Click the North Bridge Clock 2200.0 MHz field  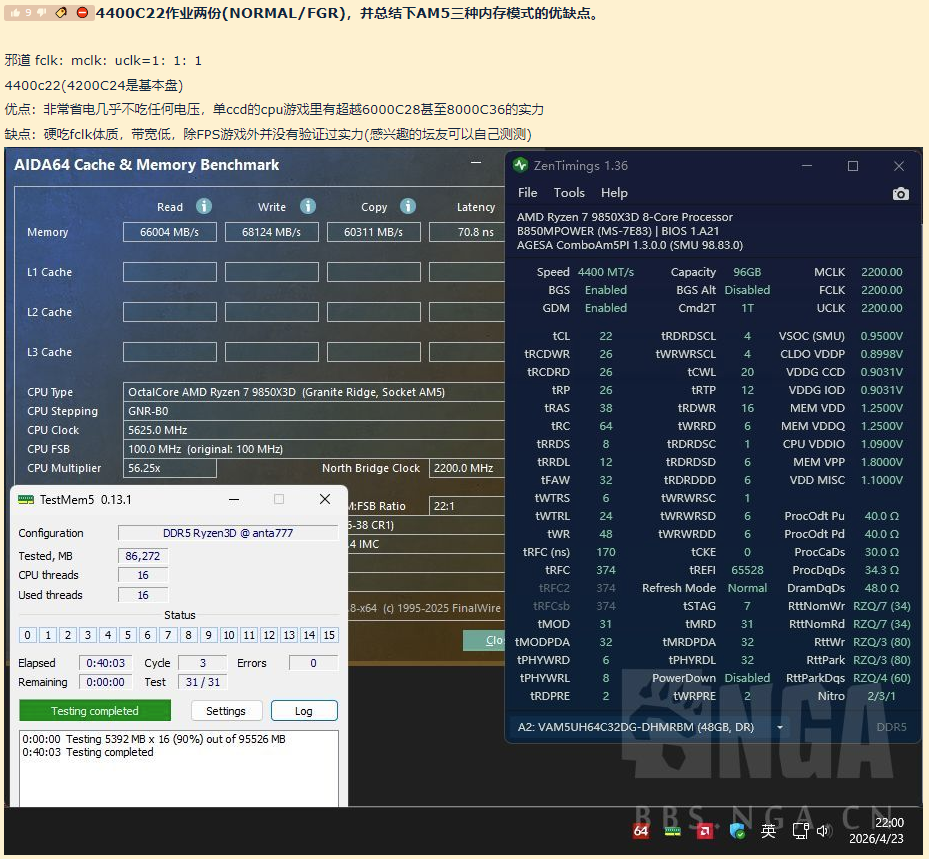tap(467, 468)
